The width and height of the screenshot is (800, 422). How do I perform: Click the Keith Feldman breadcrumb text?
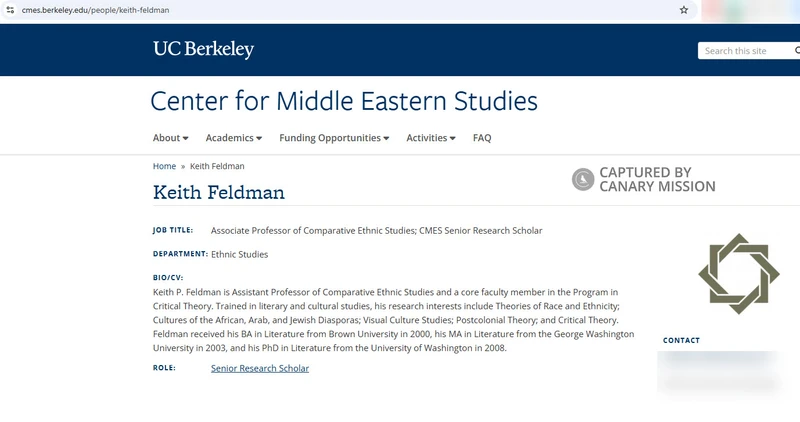pyautogui.click(x=217, y=166)
